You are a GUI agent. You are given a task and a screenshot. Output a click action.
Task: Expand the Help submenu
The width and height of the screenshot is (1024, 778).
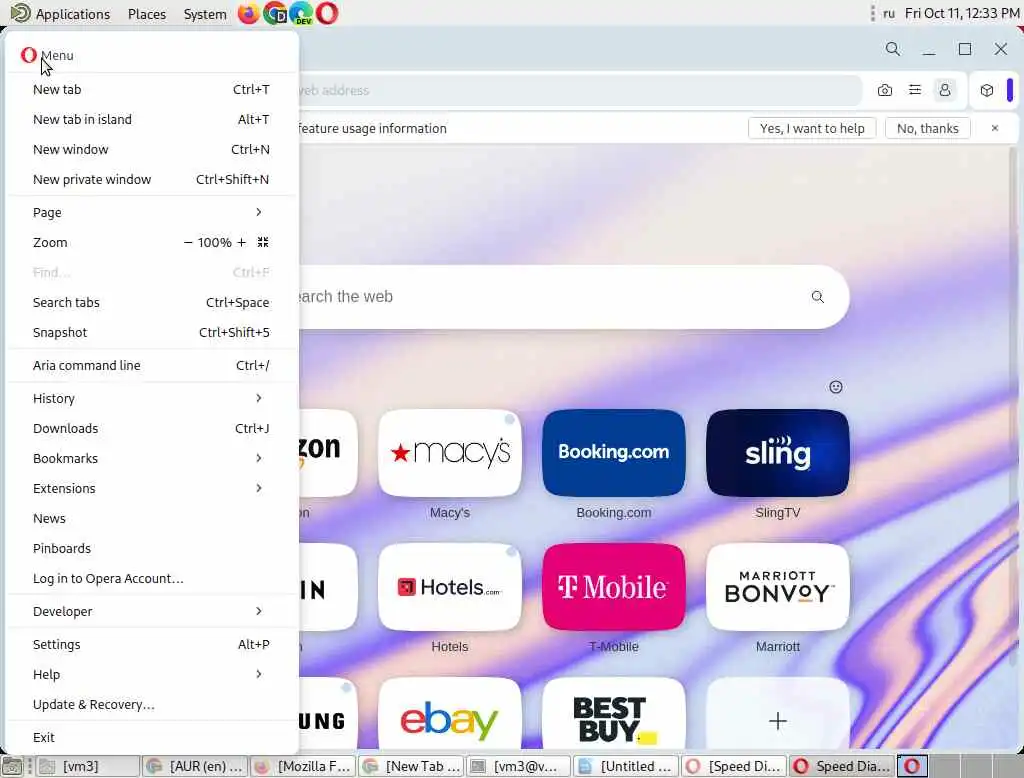[x=152, y=674]
